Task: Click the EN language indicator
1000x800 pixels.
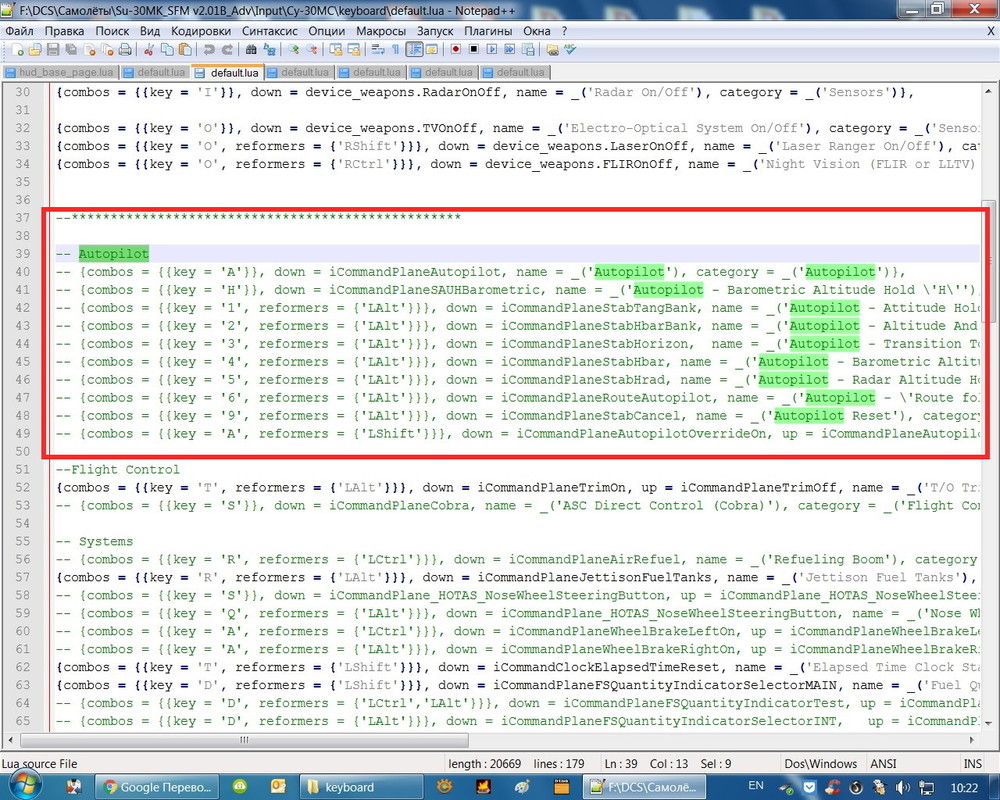Action: (756, 785)
